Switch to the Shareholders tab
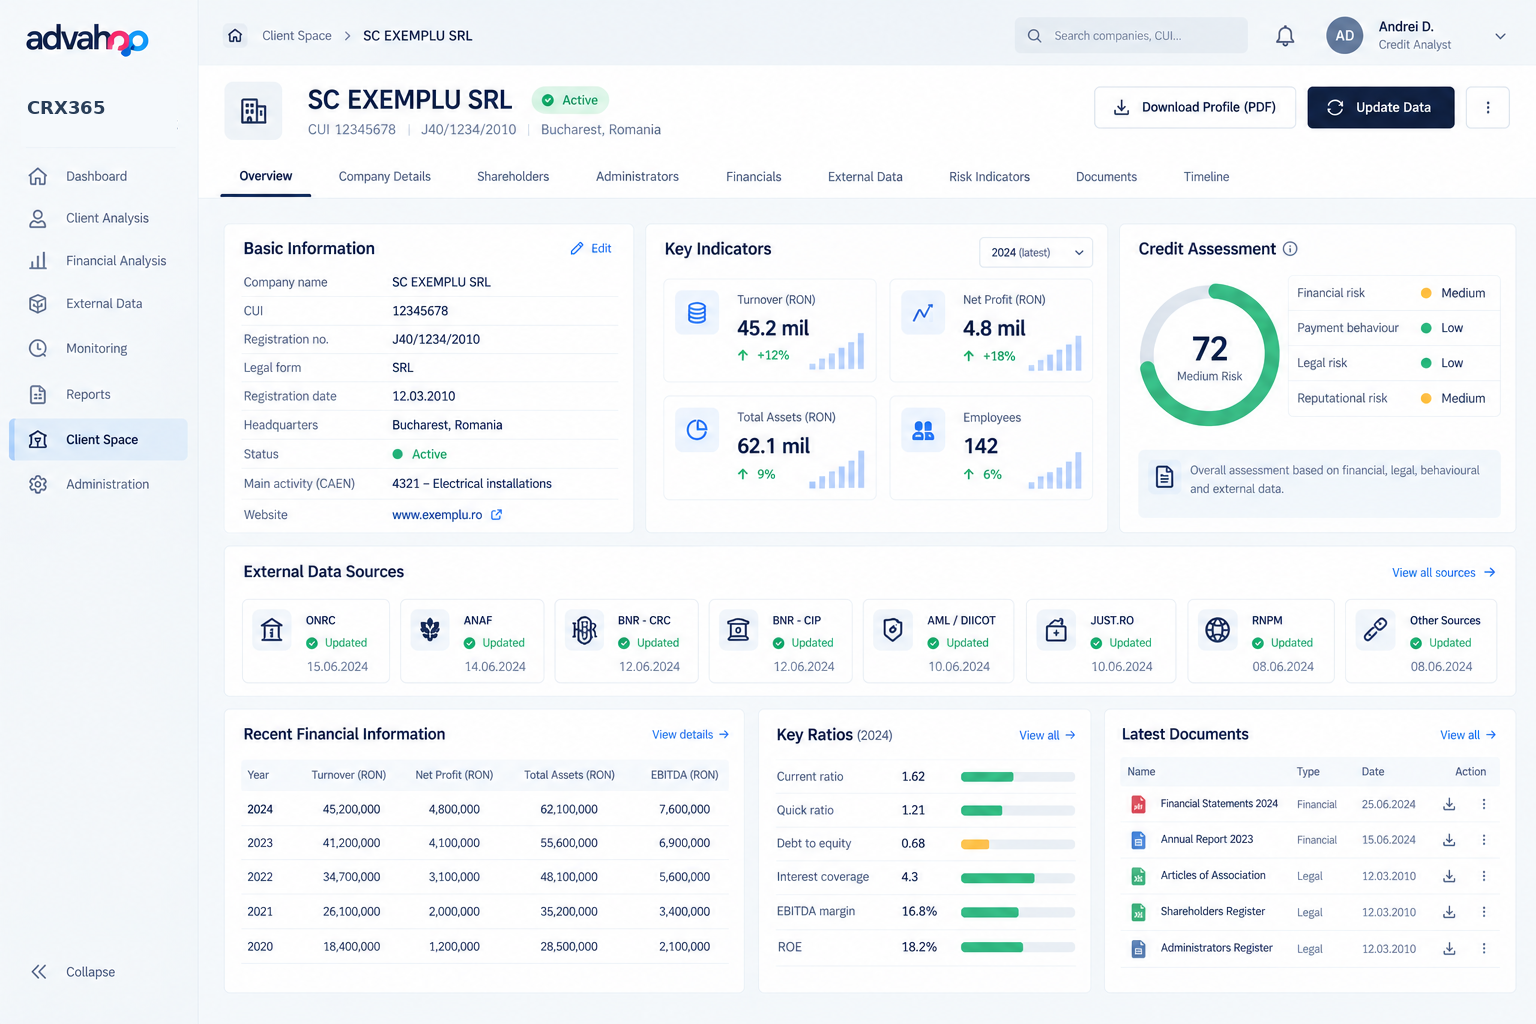The image size is (1536, 1024). click(x=513, y=177)
